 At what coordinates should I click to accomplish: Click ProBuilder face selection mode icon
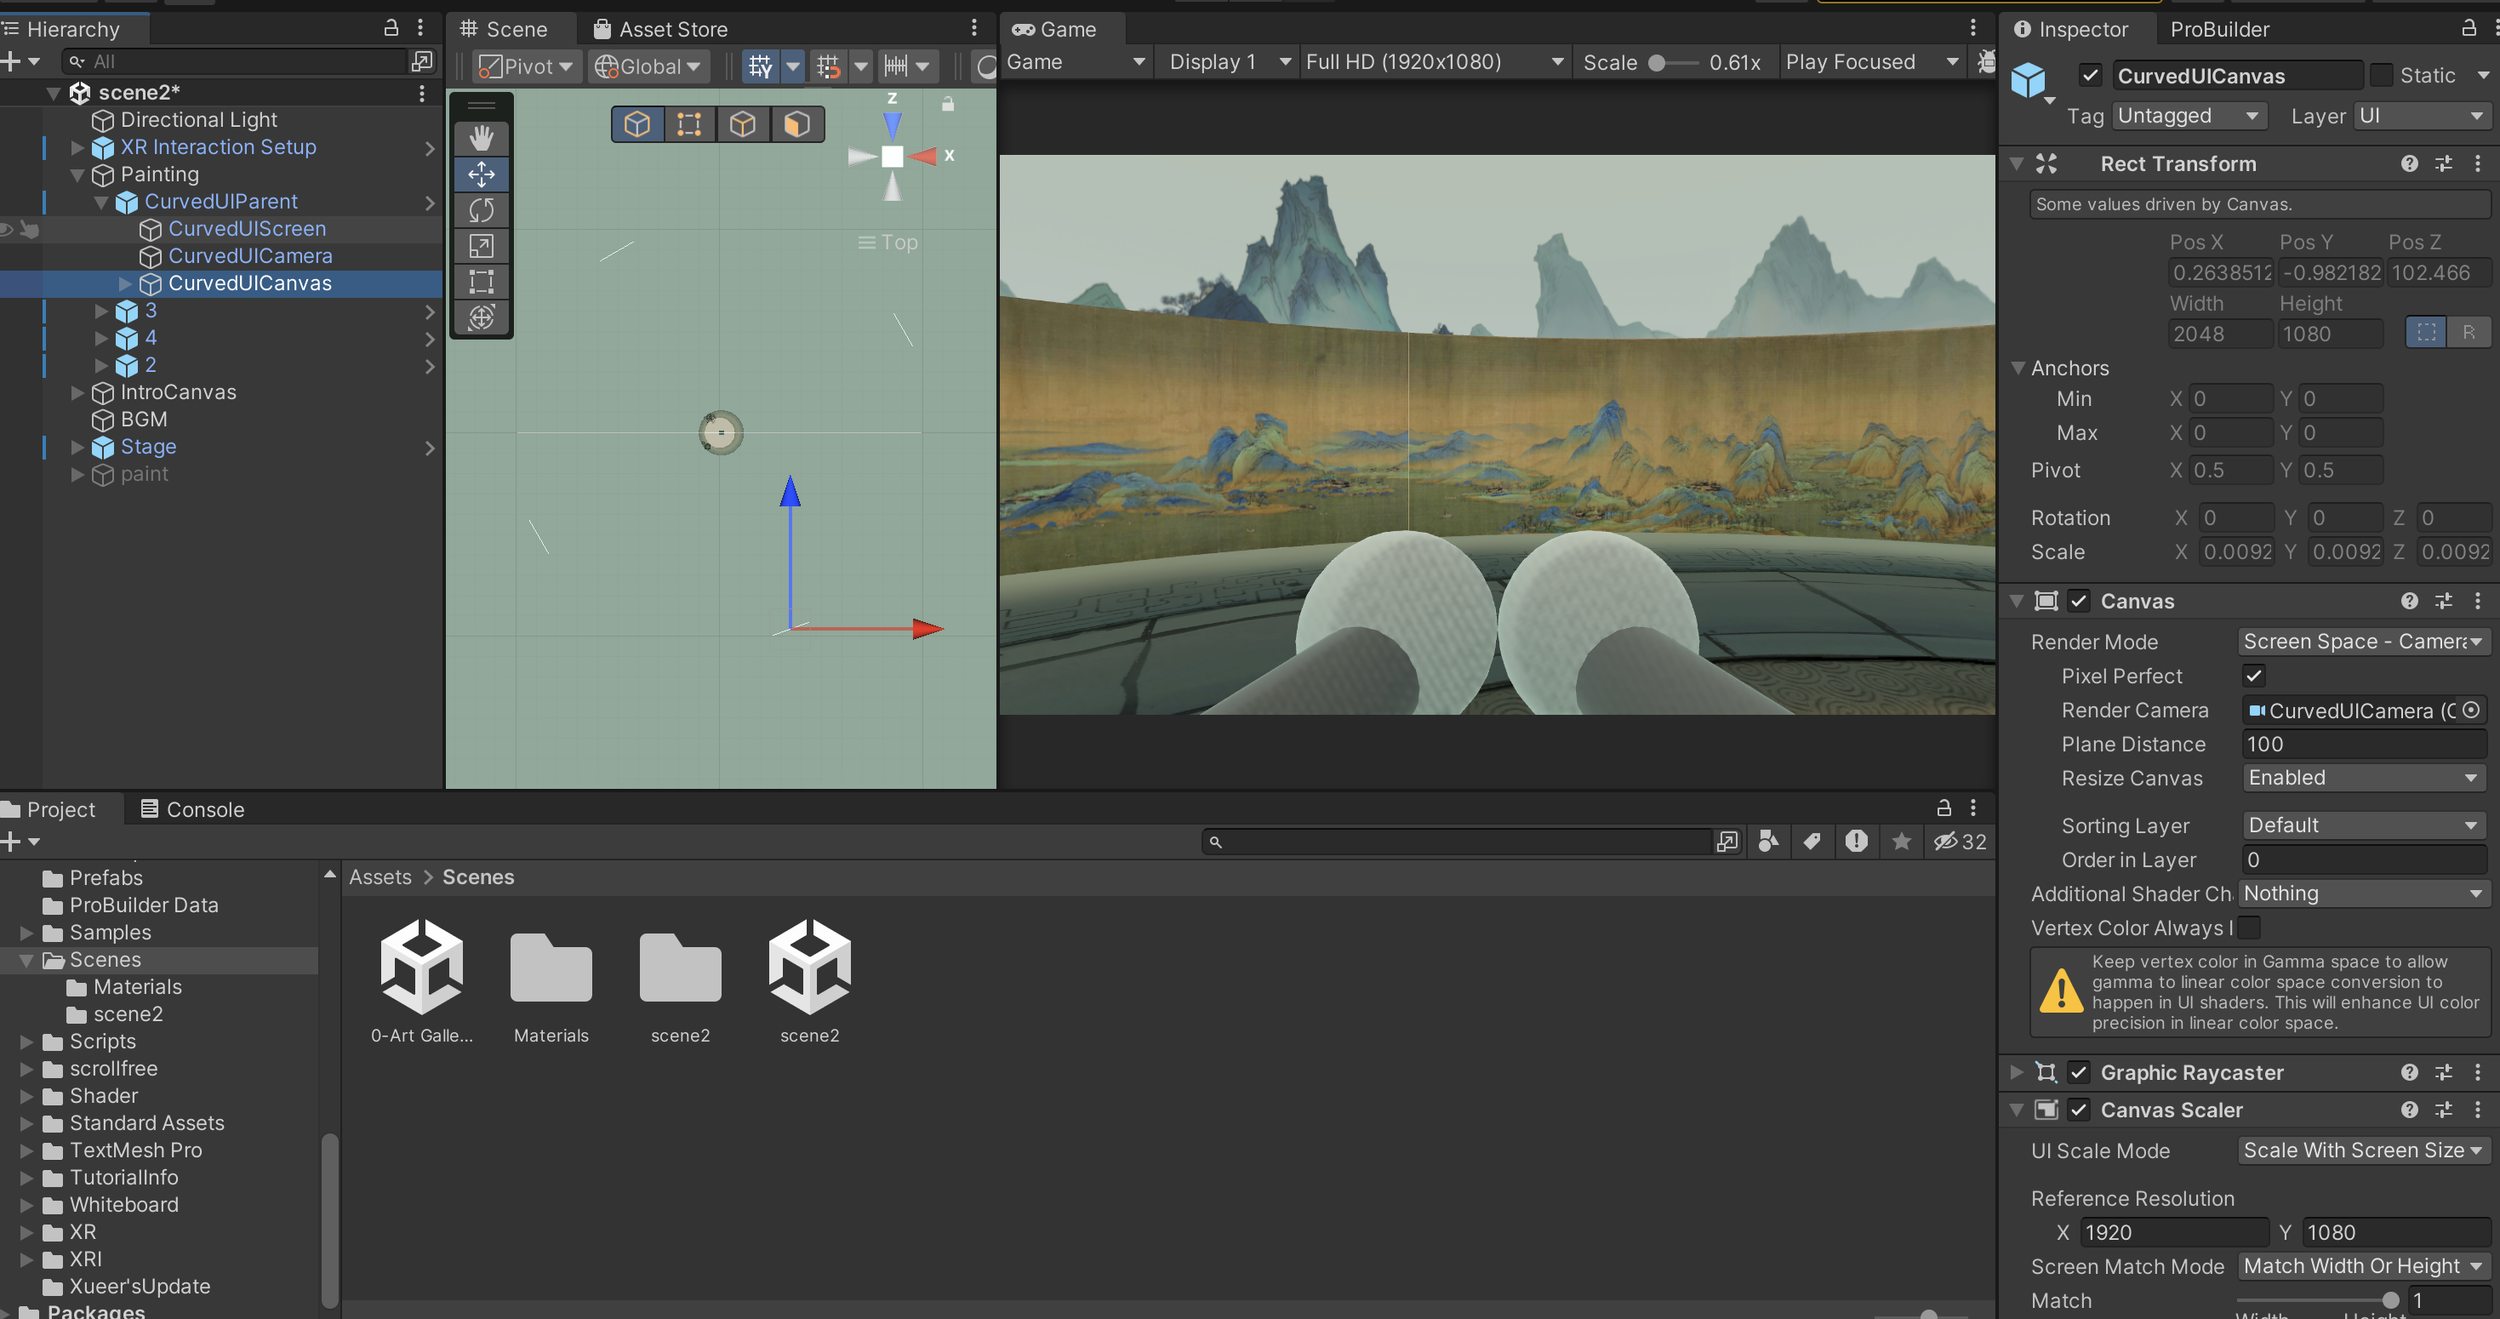coord(796,124)
